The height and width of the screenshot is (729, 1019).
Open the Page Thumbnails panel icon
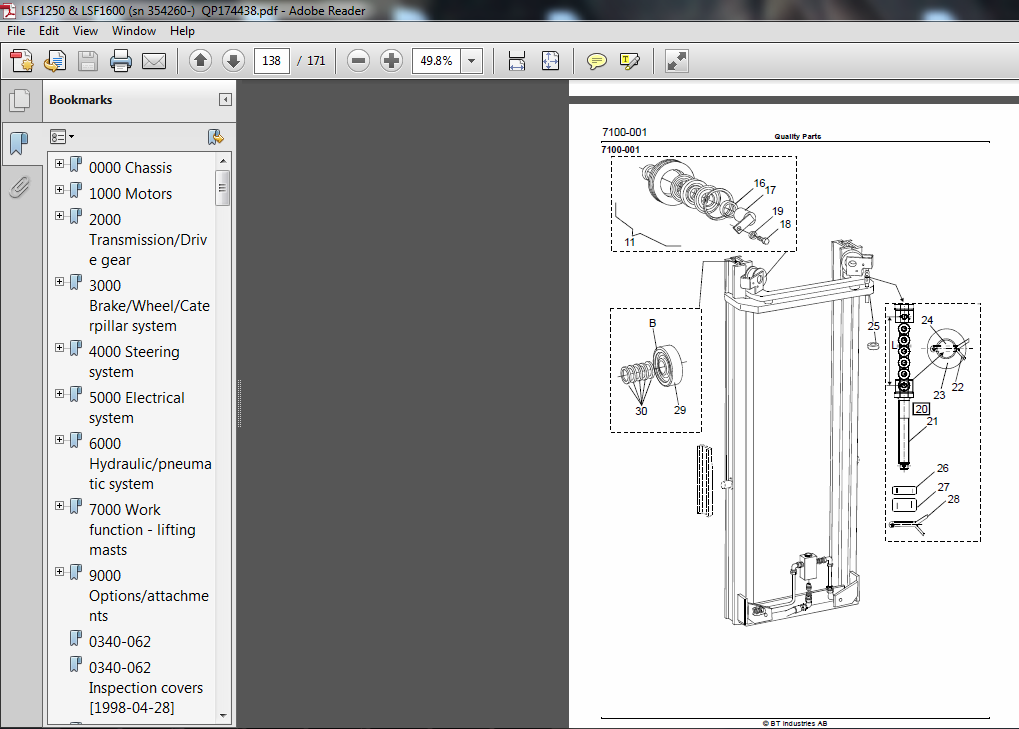pos(20,100)
